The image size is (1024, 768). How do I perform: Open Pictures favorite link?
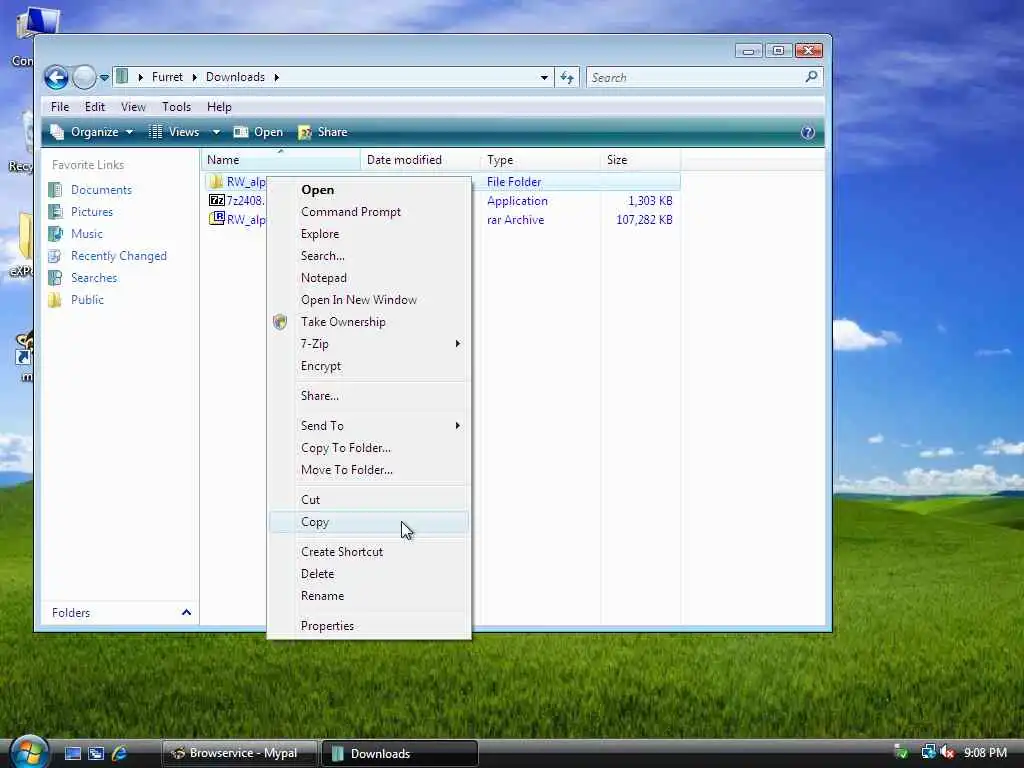pos(91,212)
